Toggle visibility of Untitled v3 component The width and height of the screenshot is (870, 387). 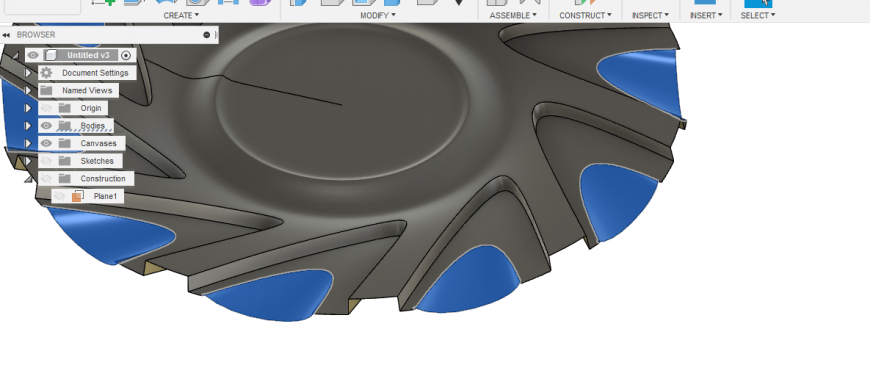[33, 55]
